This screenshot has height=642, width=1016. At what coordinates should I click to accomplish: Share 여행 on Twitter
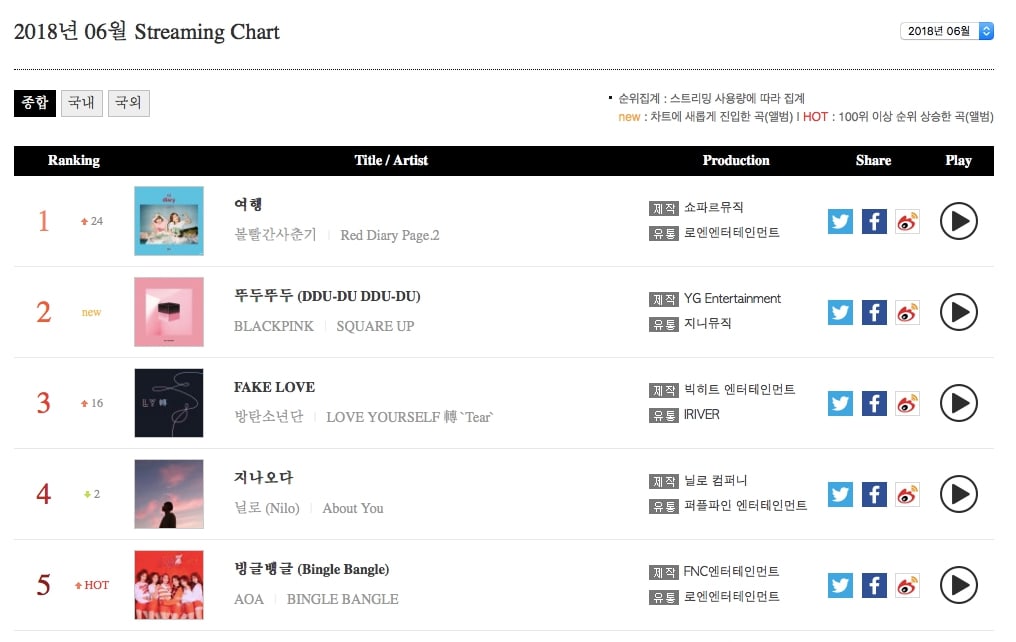pos(840,221)
